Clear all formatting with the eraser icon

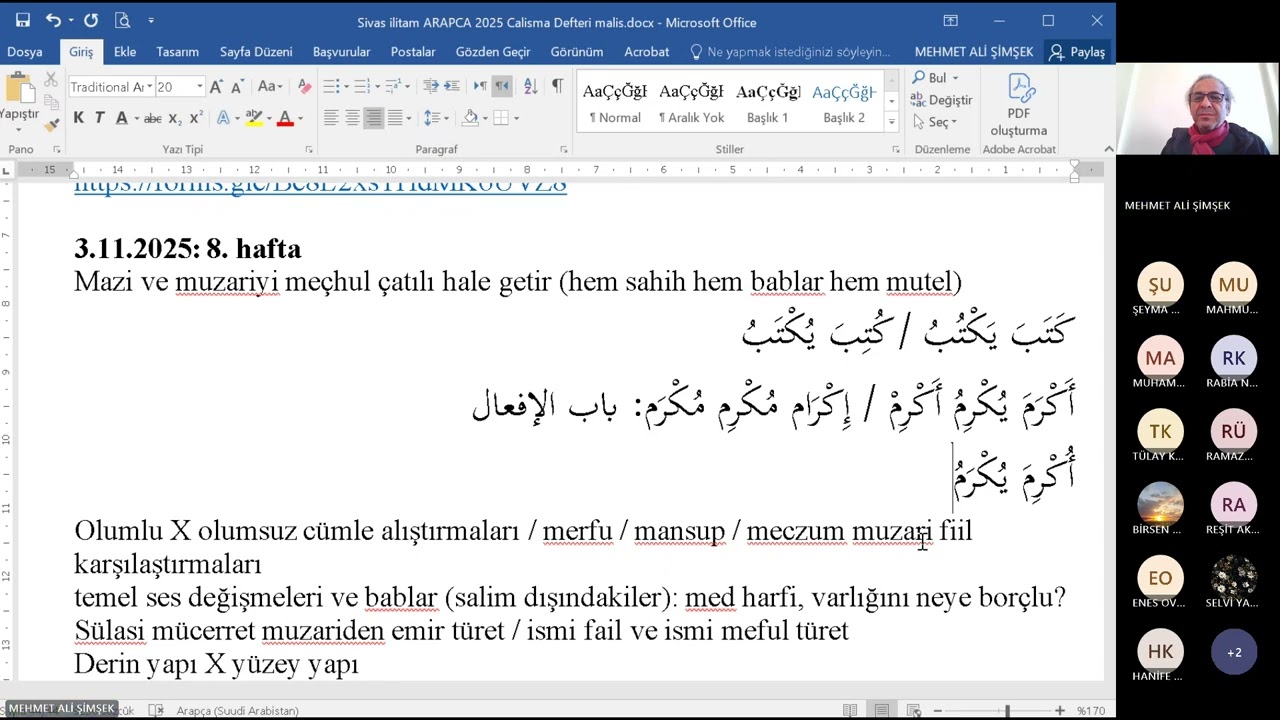305,87
